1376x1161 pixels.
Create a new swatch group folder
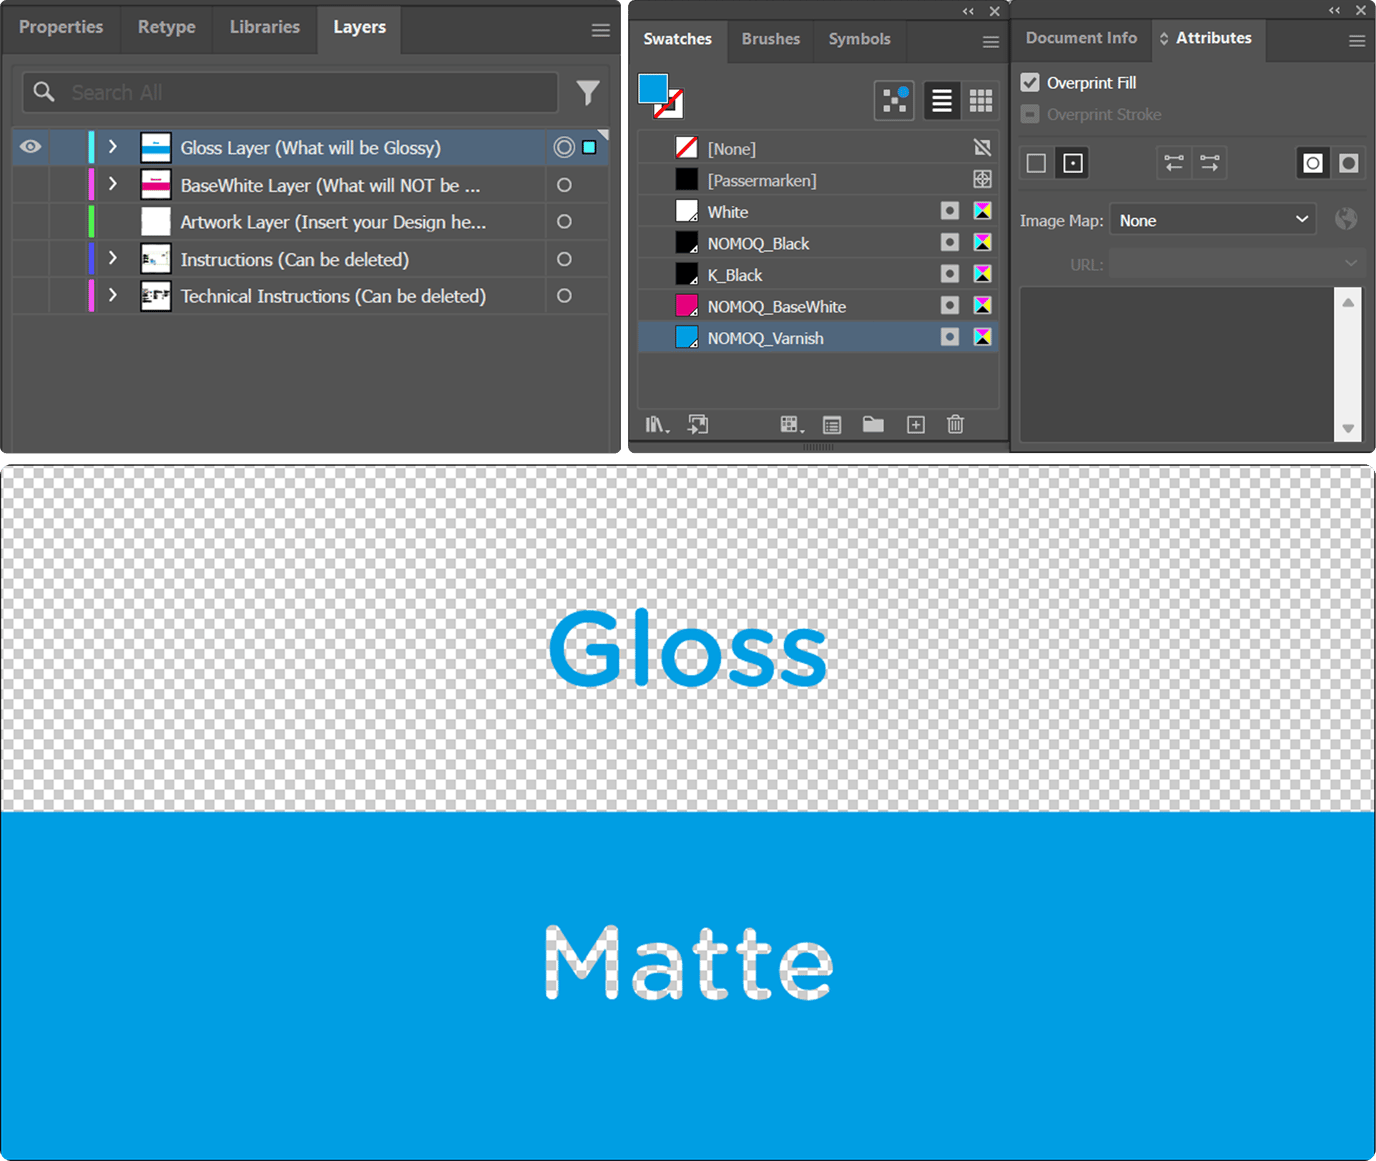pos(873,424)
